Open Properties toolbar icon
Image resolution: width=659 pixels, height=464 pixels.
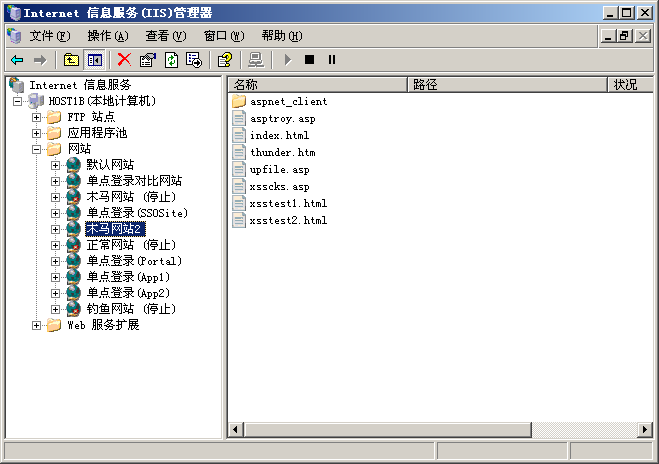click(x=148, y=60)
